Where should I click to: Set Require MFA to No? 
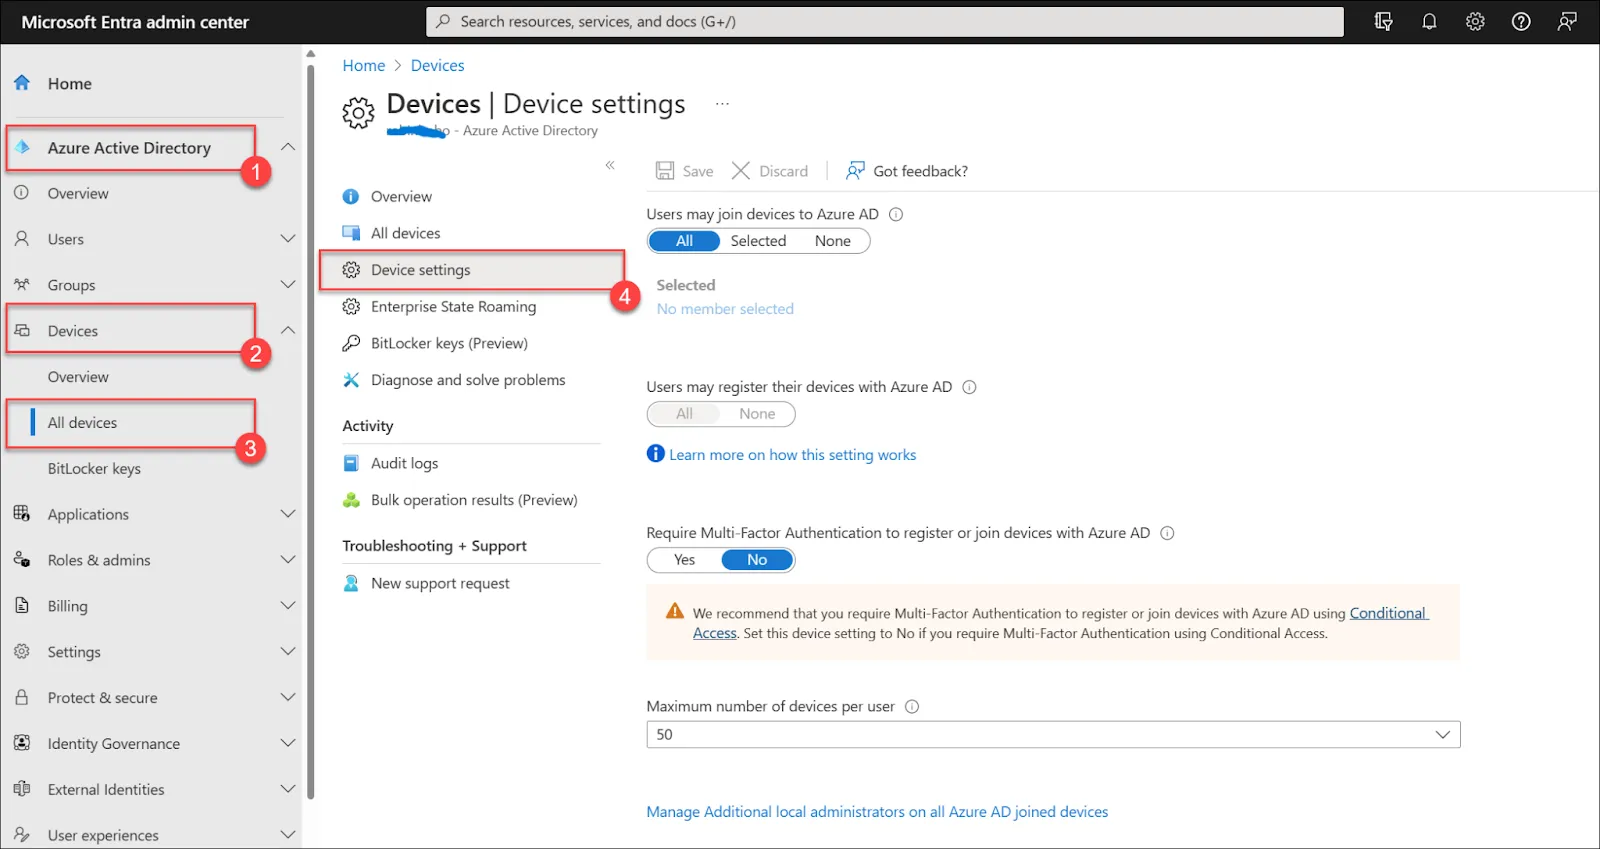[757, 560]
